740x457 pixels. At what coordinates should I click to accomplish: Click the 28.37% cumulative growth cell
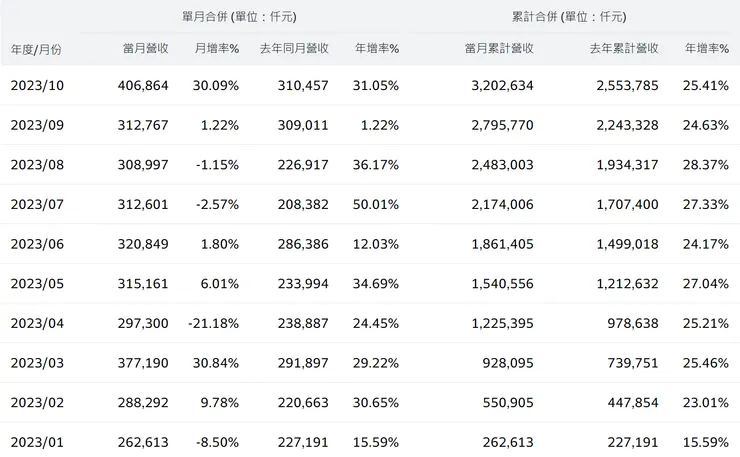(x=705, y=164)
